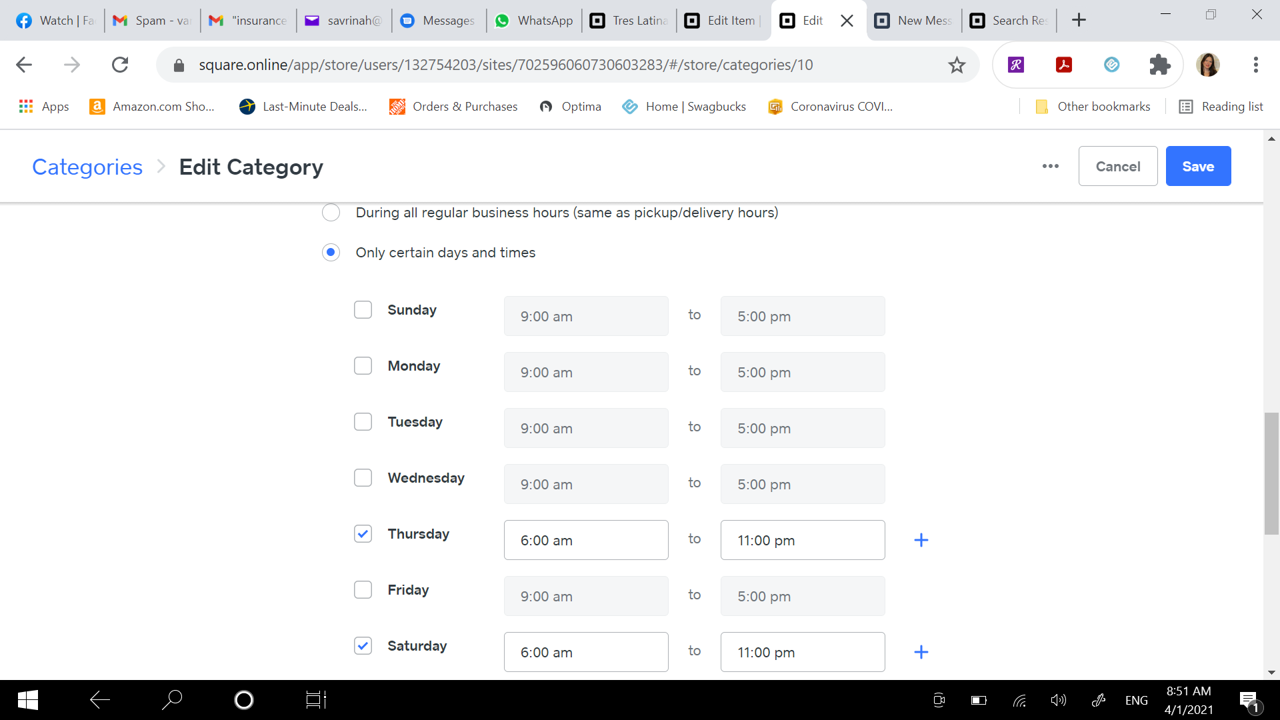The image size is (1280, 720).
Task: Open Task View on the taskbar
Action: coord(316,700)
